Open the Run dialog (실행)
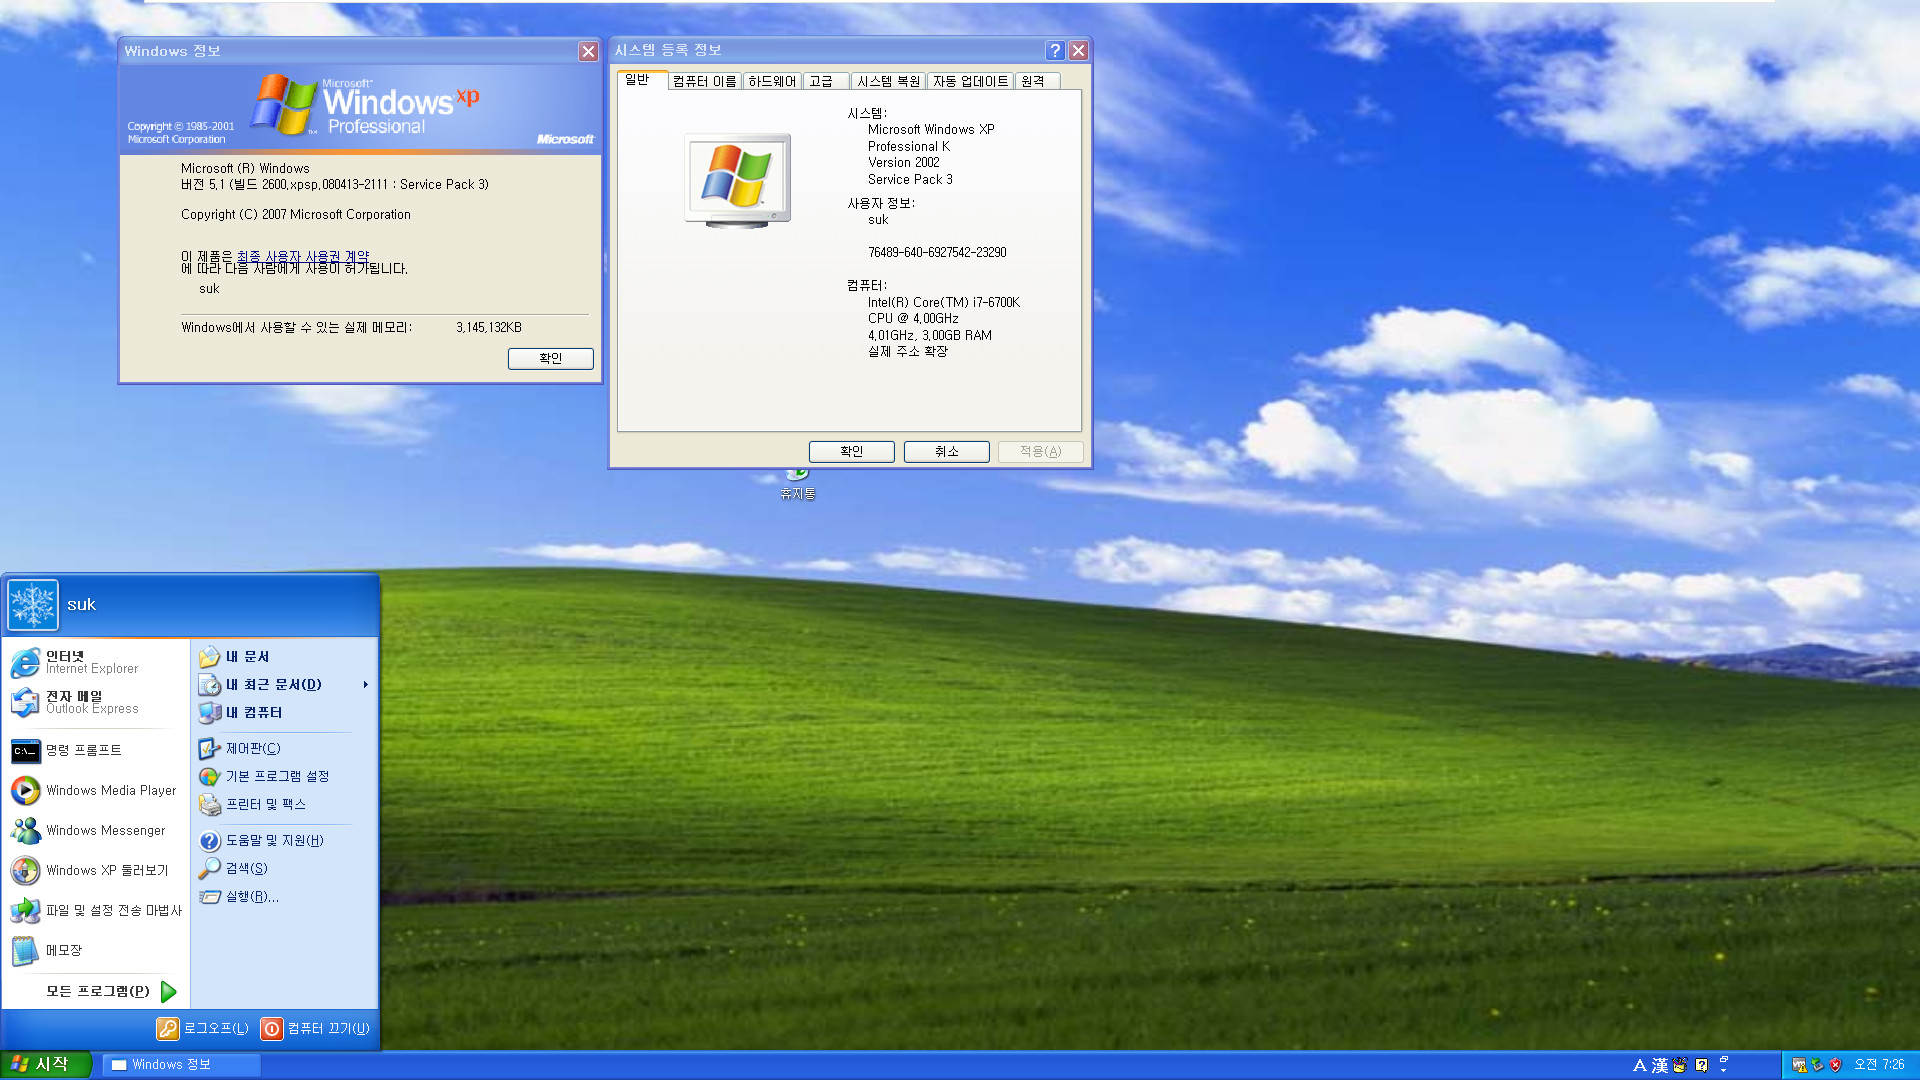The height and width of the screenshot is (1080, 1920). click(x=284, y=897)
